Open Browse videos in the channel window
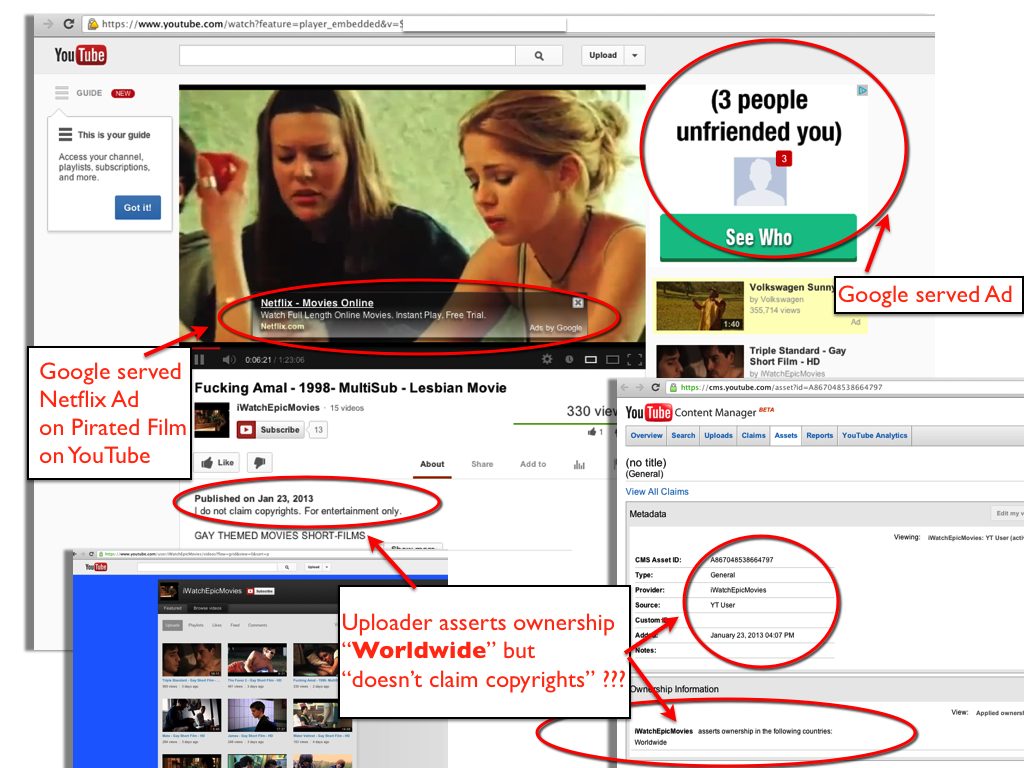The image size is (1024, 768). (207, 608)
